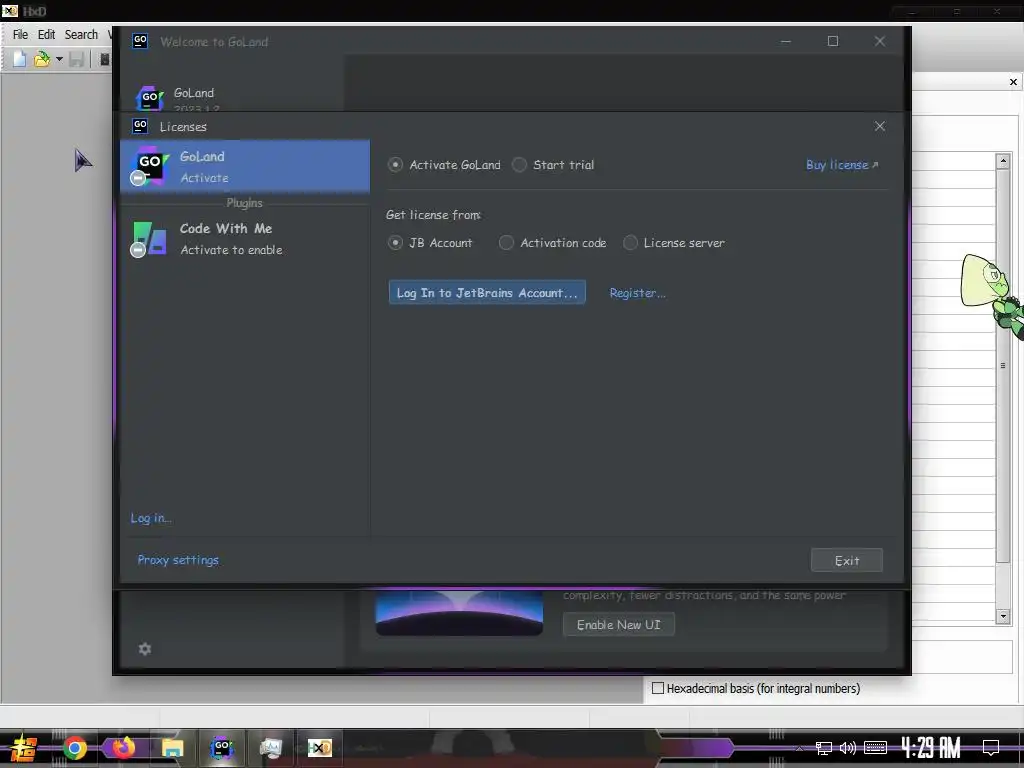Open network icon in system tray
Viewport: 1024px width, 768px height.
824,748
